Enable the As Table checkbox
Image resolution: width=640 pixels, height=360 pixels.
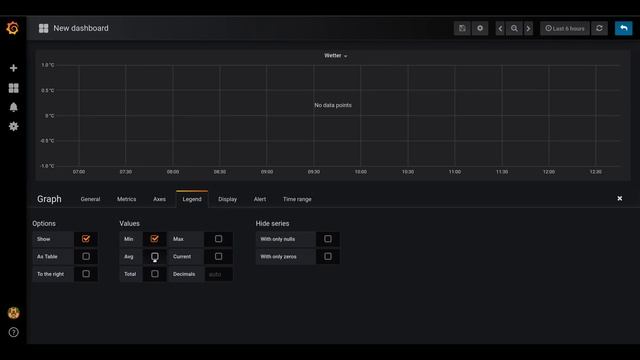86,256
